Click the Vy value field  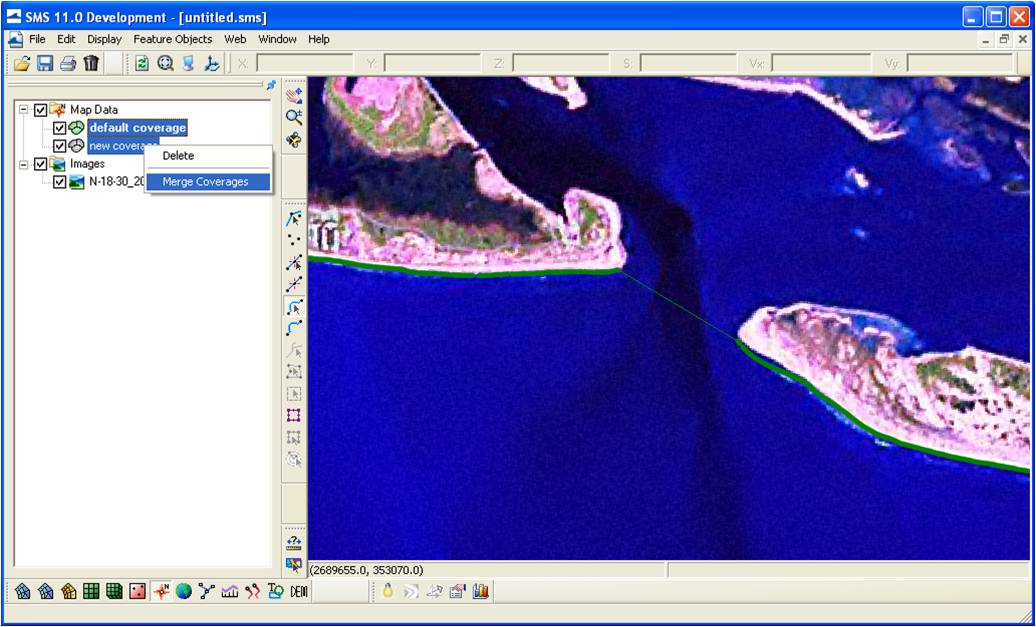[959, 63]
